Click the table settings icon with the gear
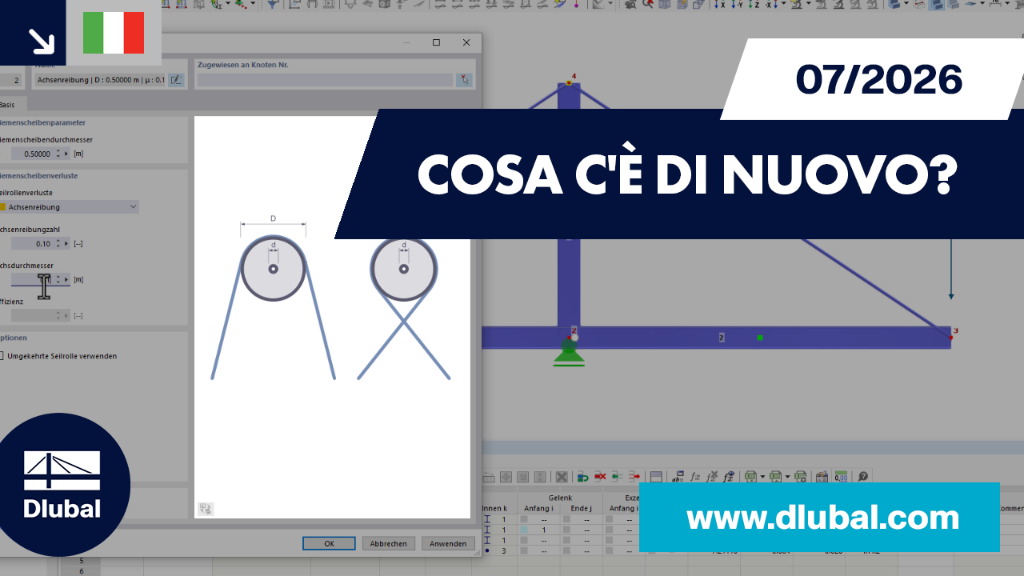 coord(800,477)
